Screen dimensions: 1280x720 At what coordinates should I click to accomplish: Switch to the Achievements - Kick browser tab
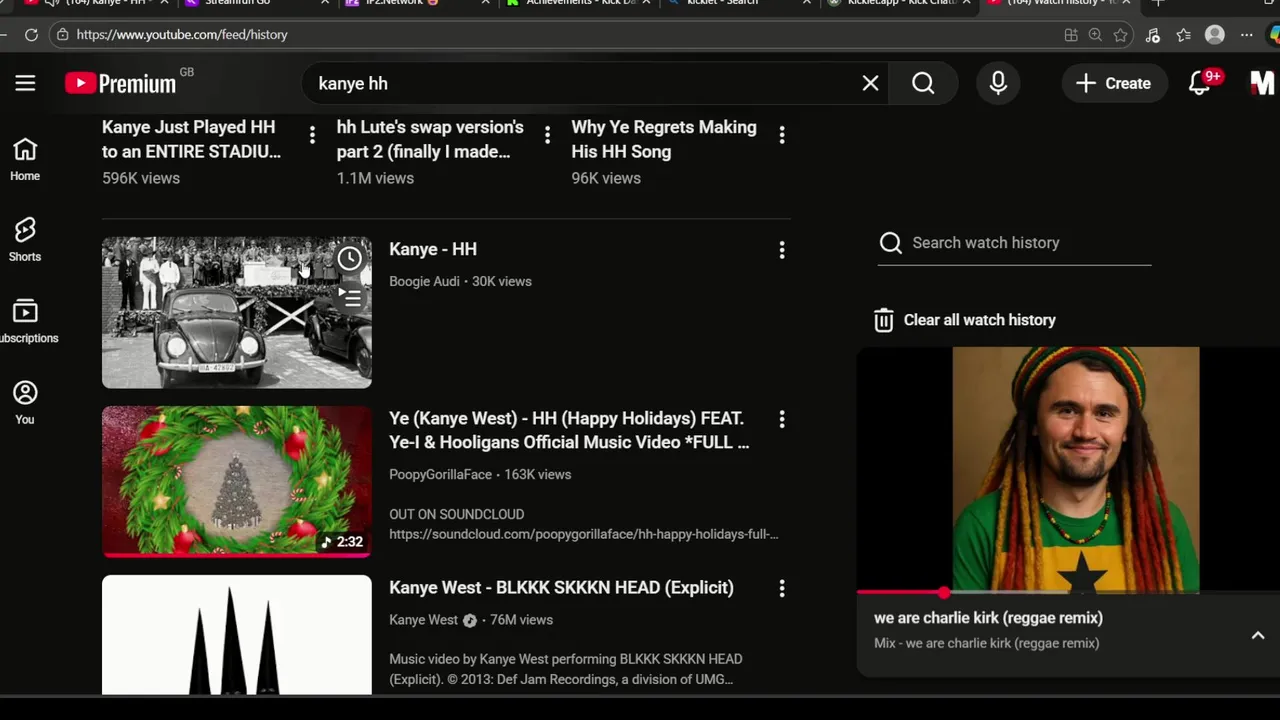coord(580,3)
